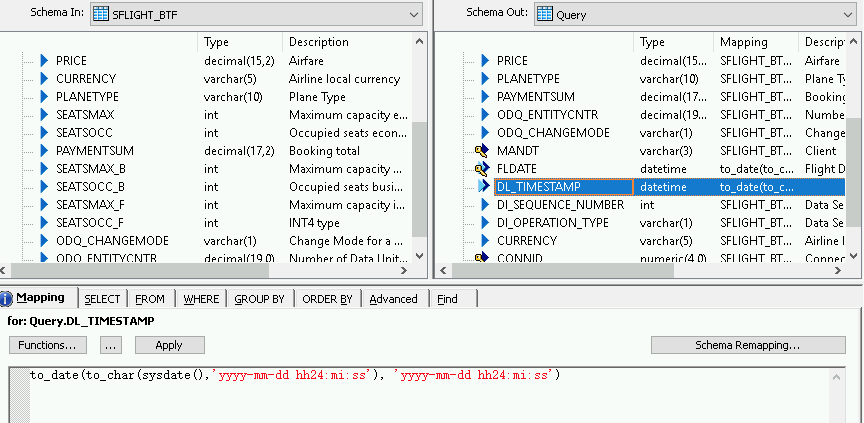Click the key icon beside MANDT in Schema Out

pyautogui.click(x=483, y=151)
